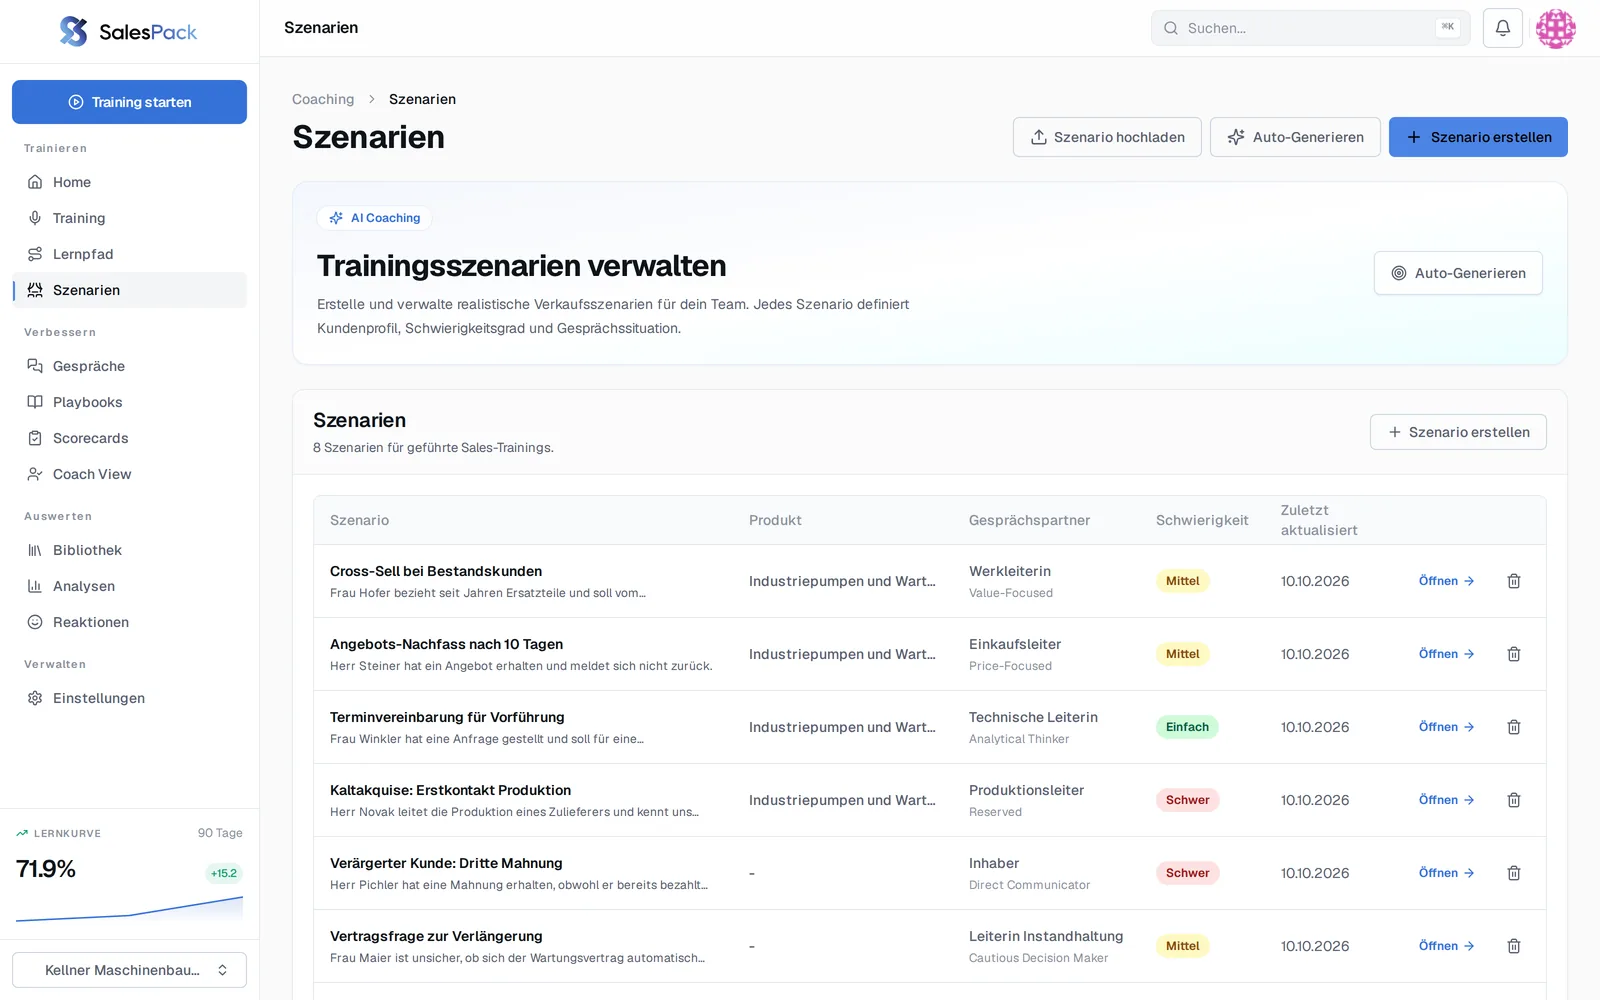The image size is (1600, 1000).
Task: Go to Home in sidebar
Action: (x=129, y=182)
